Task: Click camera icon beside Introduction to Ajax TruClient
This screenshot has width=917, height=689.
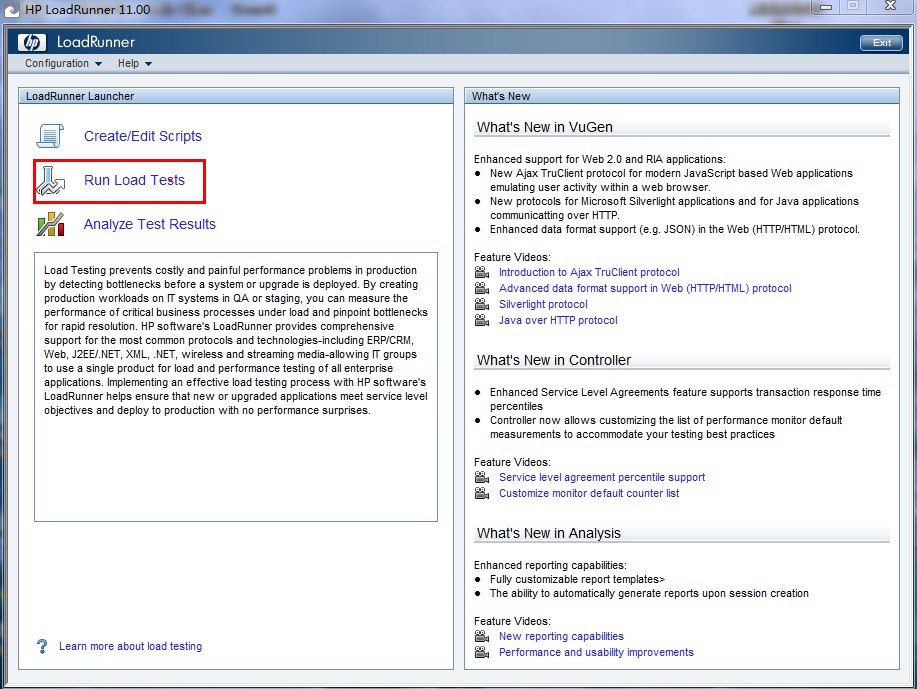Action: 482,272
